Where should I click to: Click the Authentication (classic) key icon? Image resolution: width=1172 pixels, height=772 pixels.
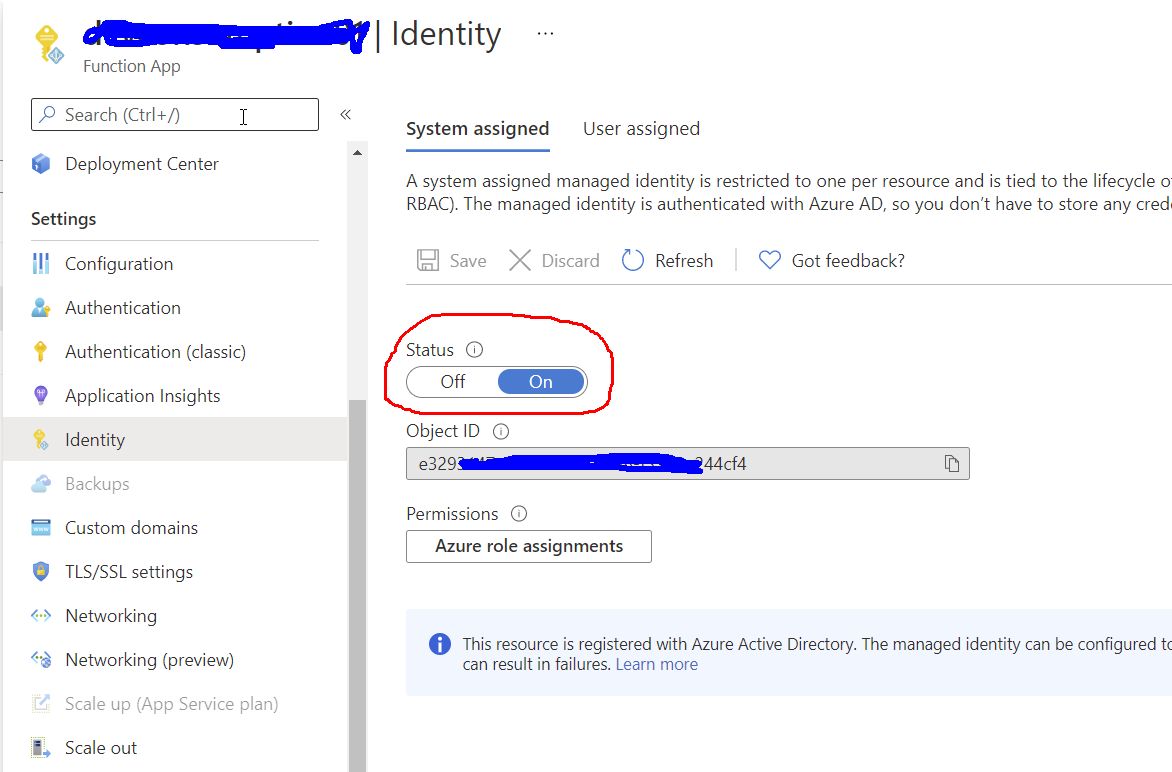pos(41,351)
